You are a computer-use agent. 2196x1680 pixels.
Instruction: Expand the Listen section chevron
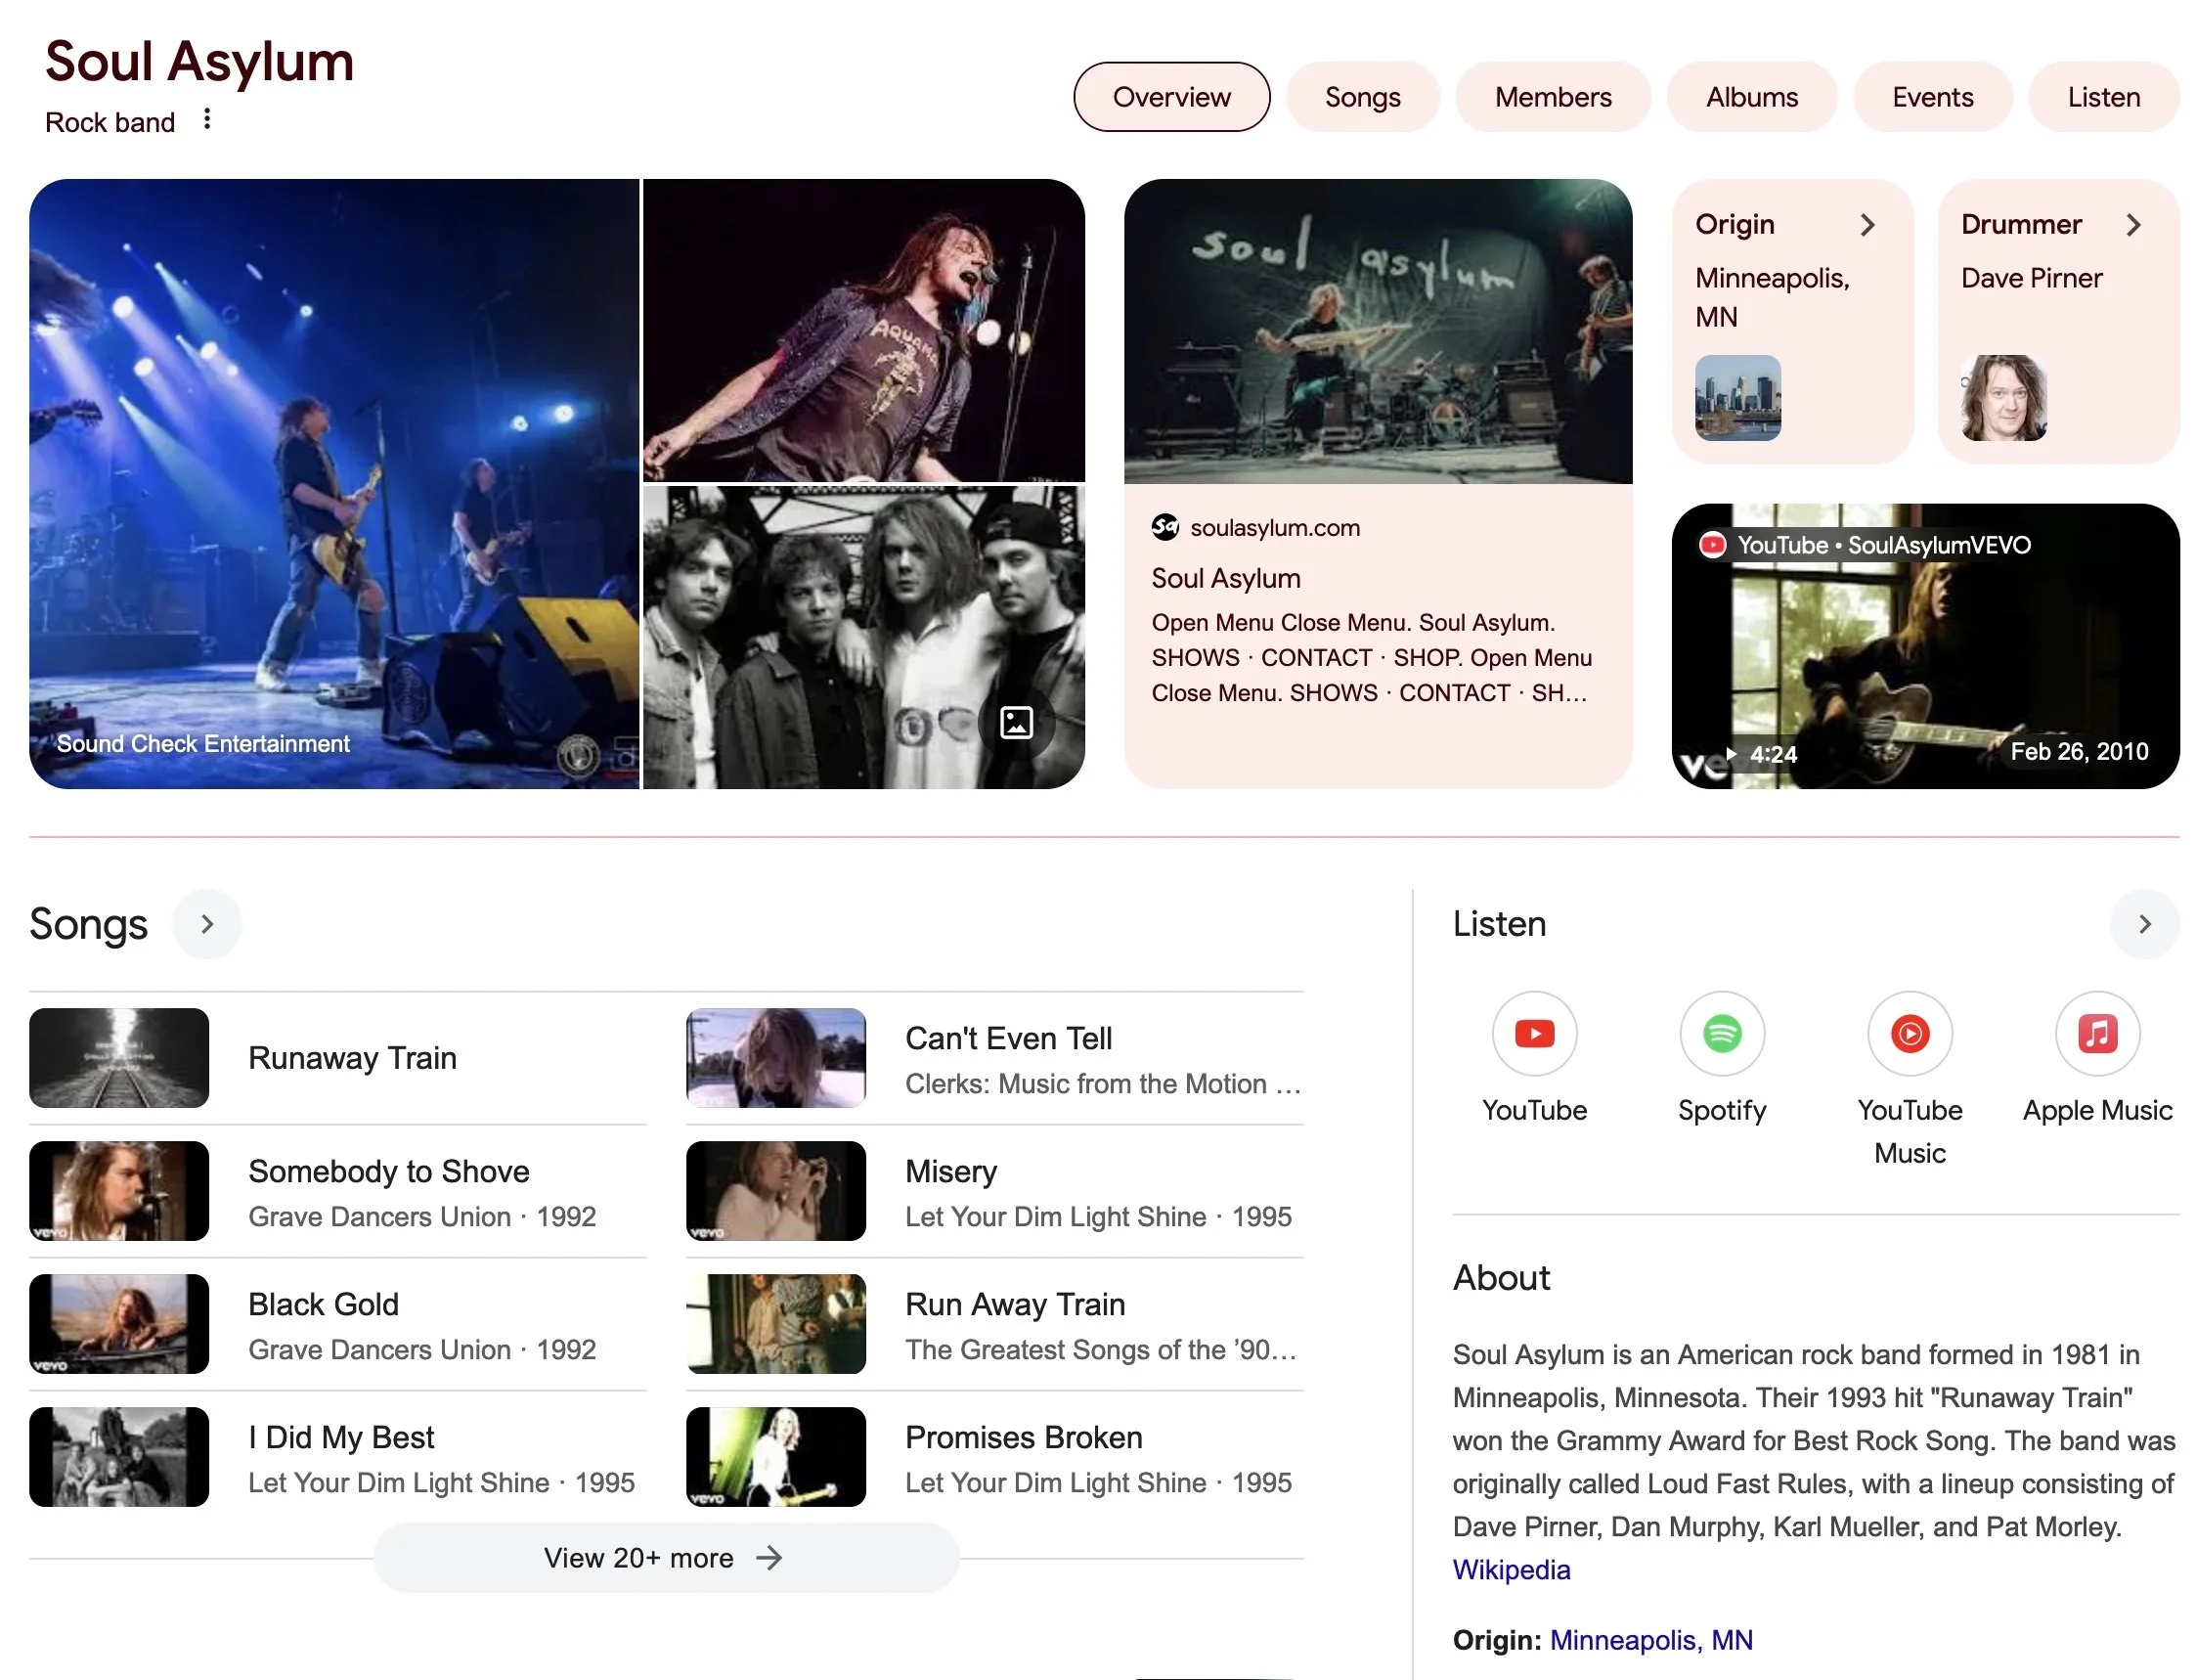click(x=2143, y=924)
